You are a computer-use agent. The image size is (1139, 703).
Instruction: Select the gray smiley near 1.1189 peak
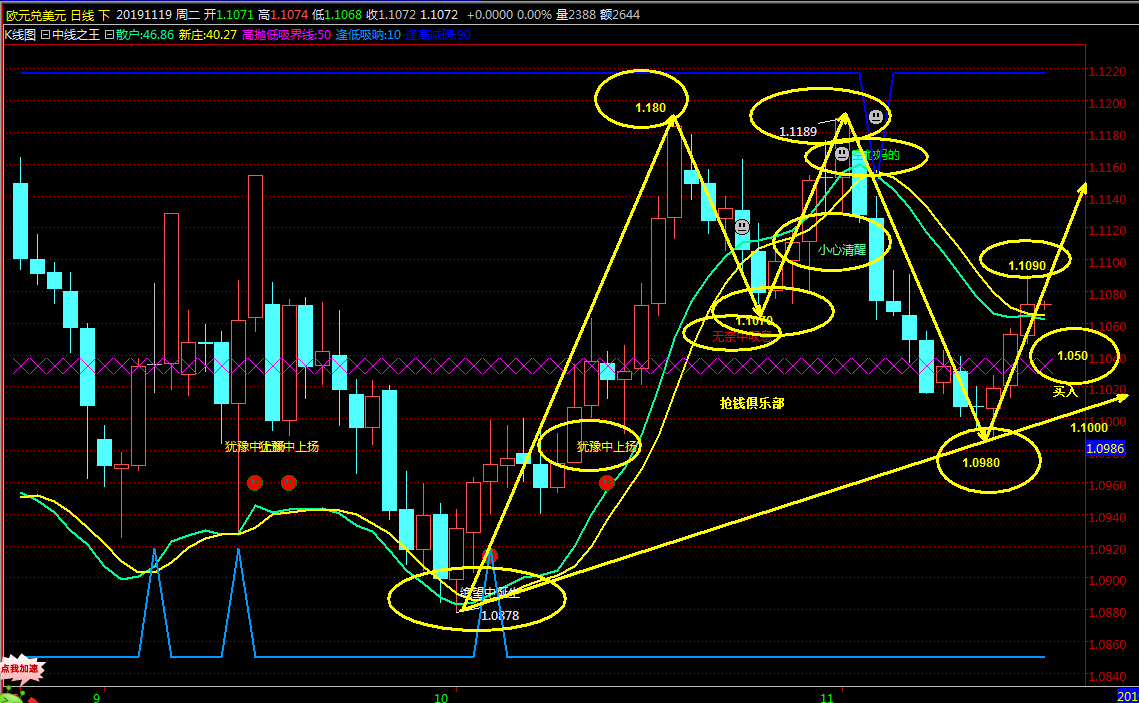click(876, 116)
